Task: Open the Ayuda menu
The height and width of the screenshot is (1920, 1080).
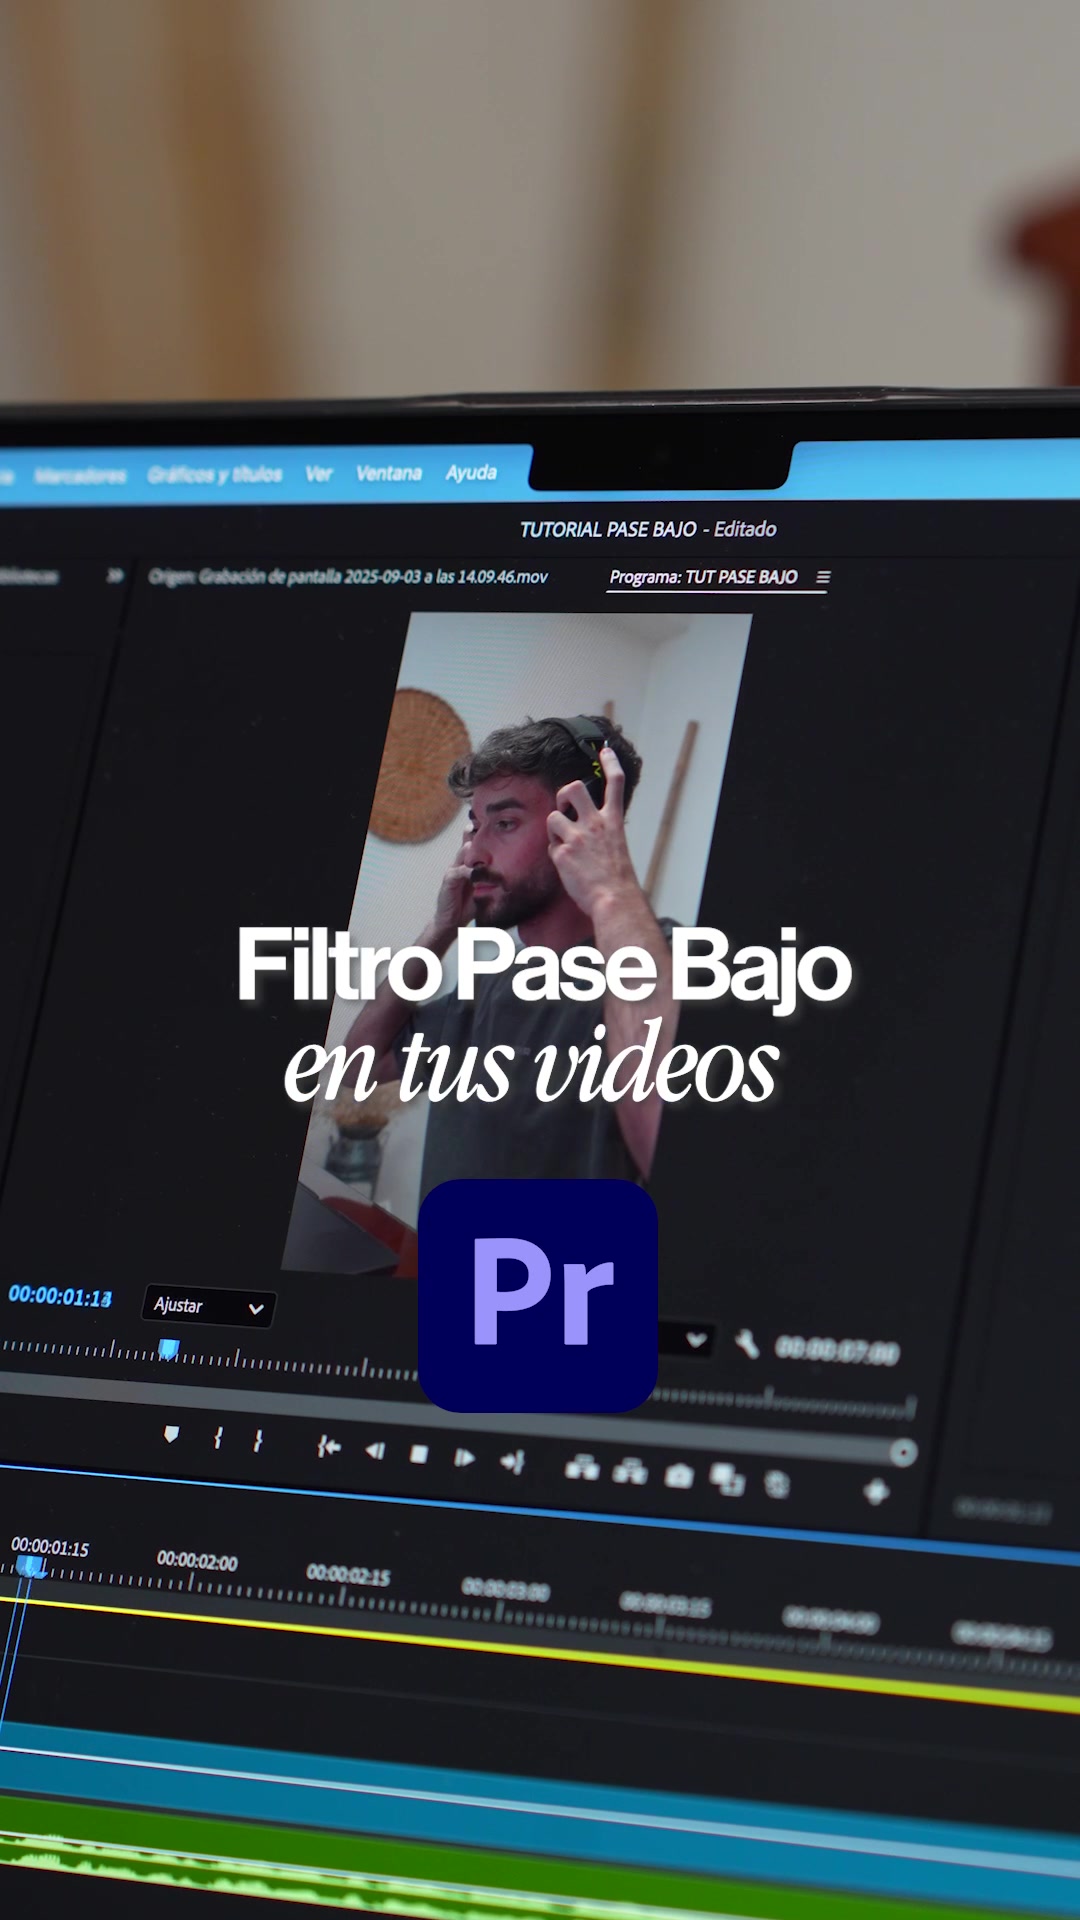Action: (471, 472)
